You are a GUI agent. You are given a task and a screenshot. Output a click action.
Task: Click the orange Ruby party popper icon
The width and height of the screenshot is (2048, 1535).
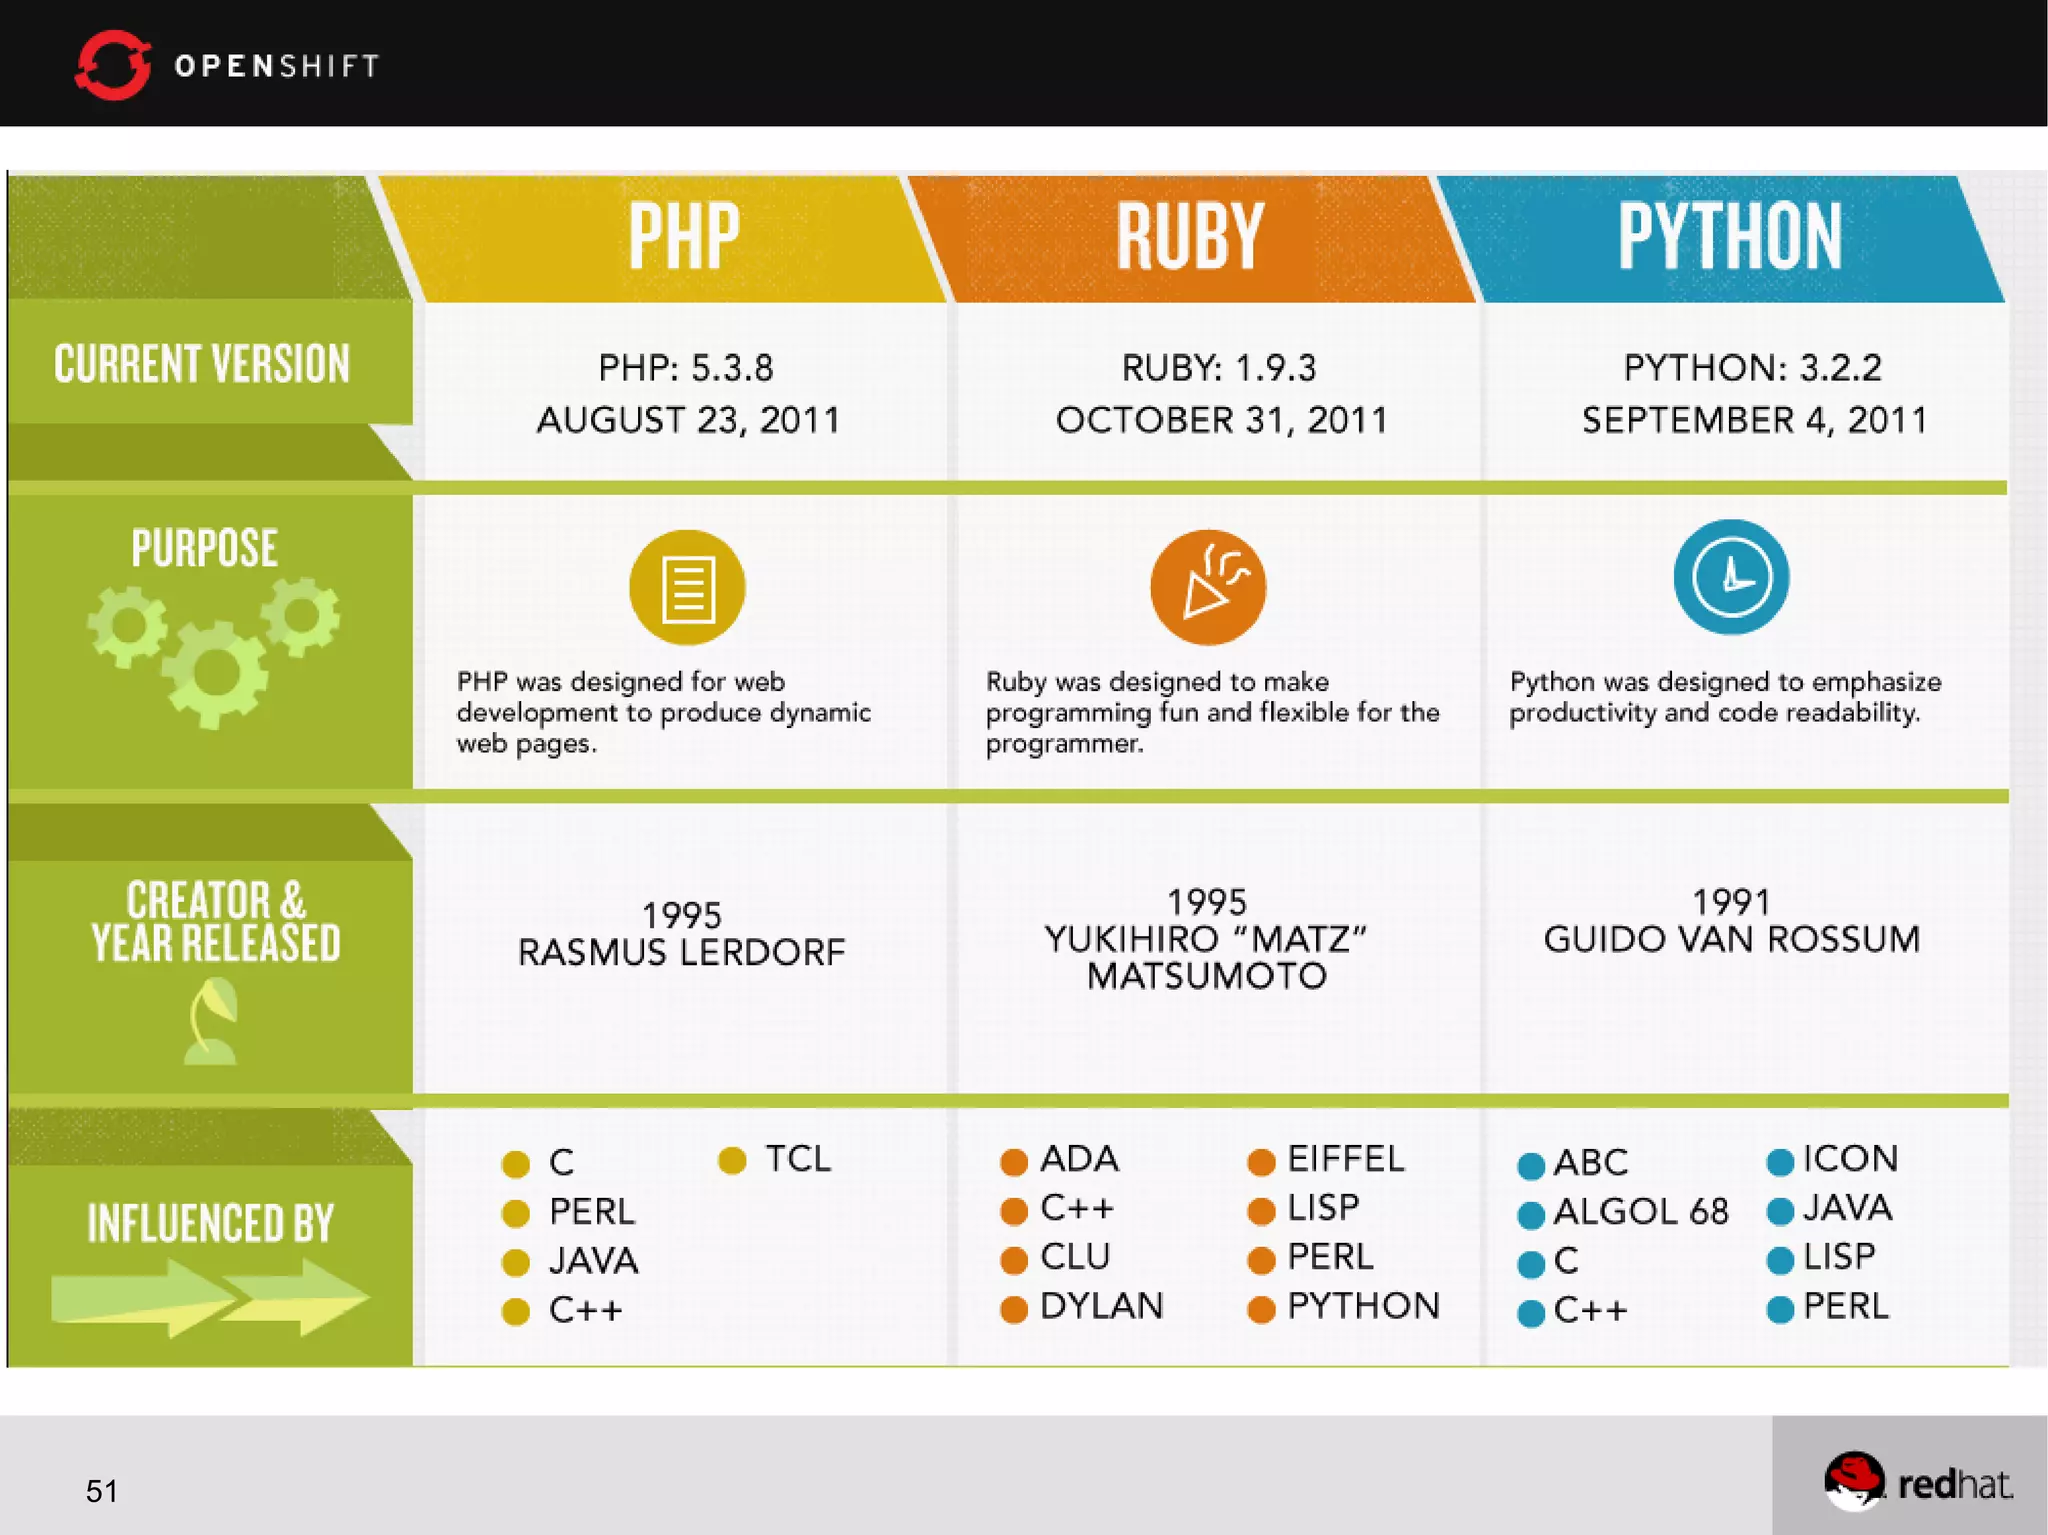click(1208, 587)
